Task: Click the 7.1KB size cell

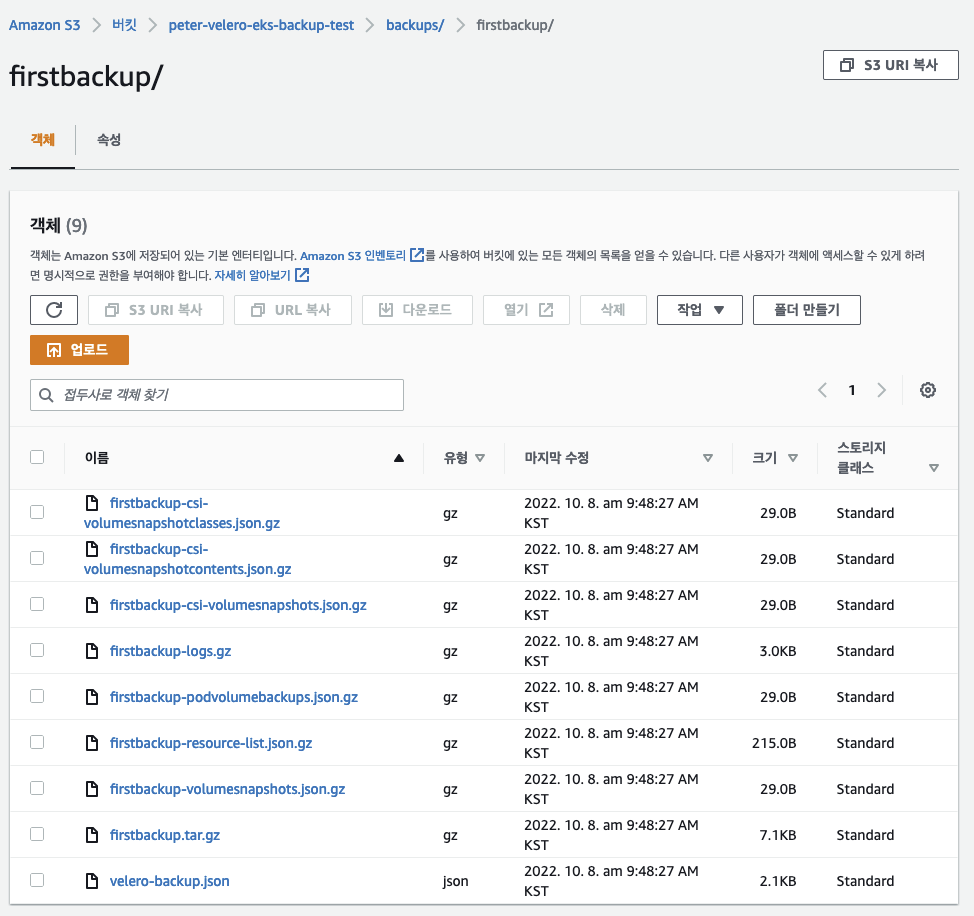Action: pos(778,835)
